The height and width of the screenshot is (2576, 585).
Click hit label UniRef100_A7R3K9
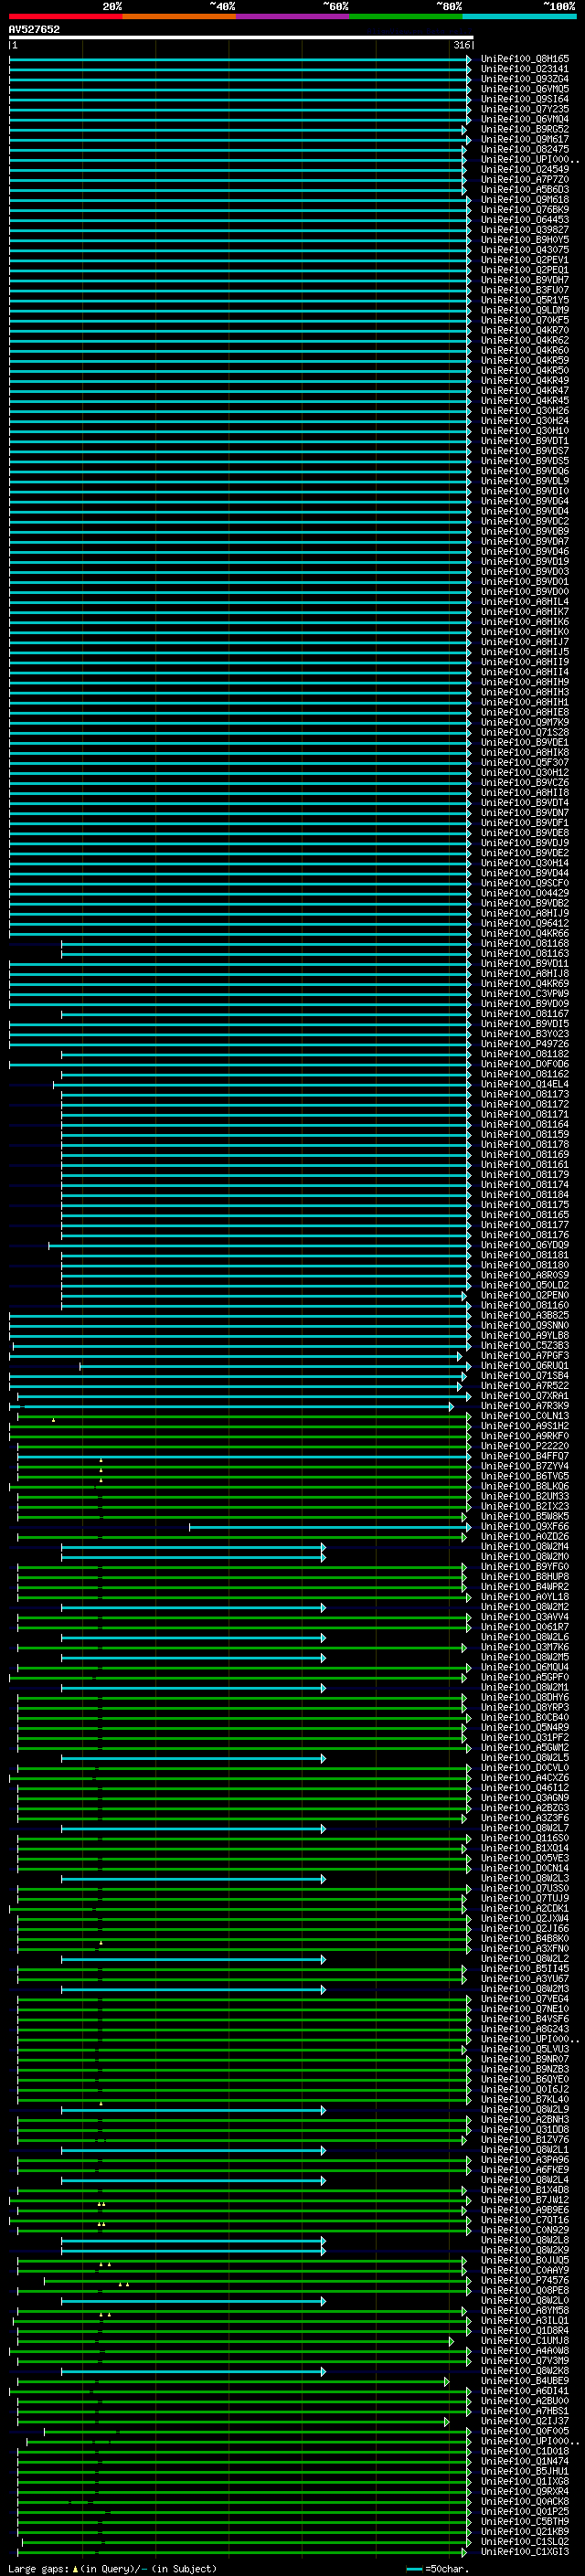tap(525, 1405)
